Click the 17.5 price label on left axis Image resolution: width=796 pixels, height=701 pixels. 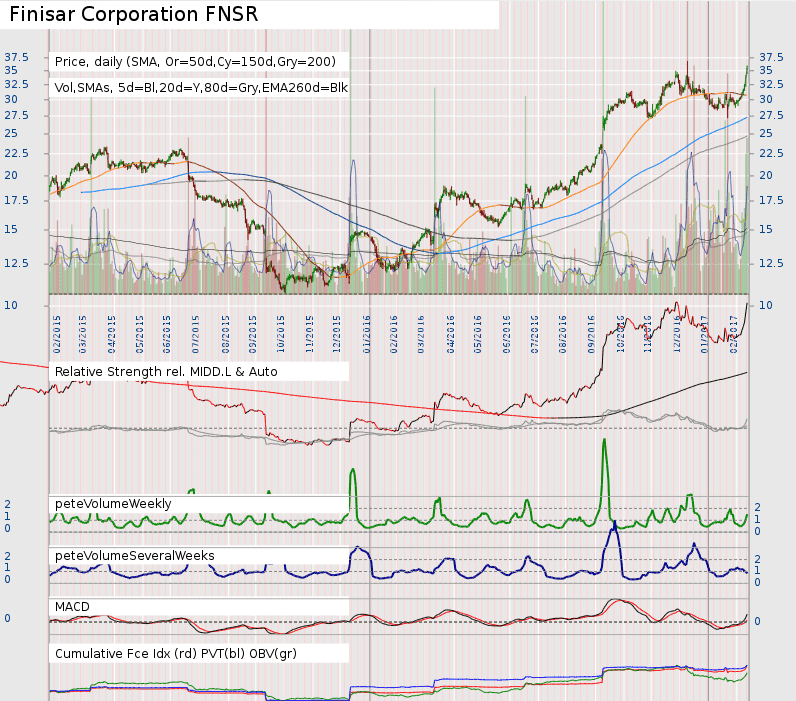coord(17,201)
